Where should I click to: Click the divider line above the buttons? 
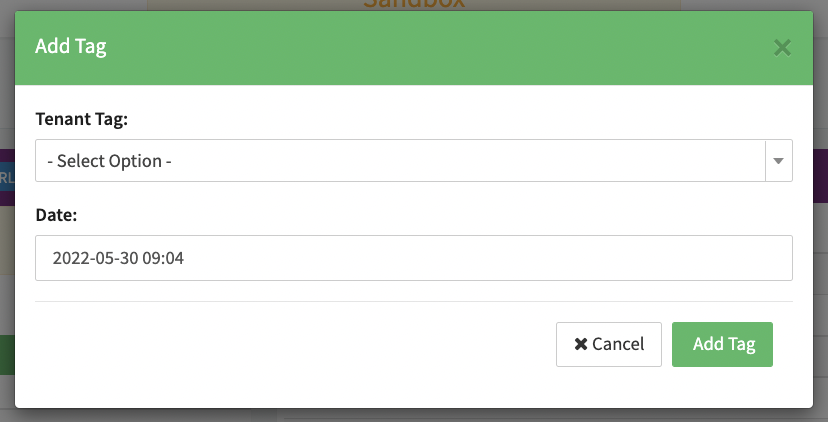[x=413, y=301]
